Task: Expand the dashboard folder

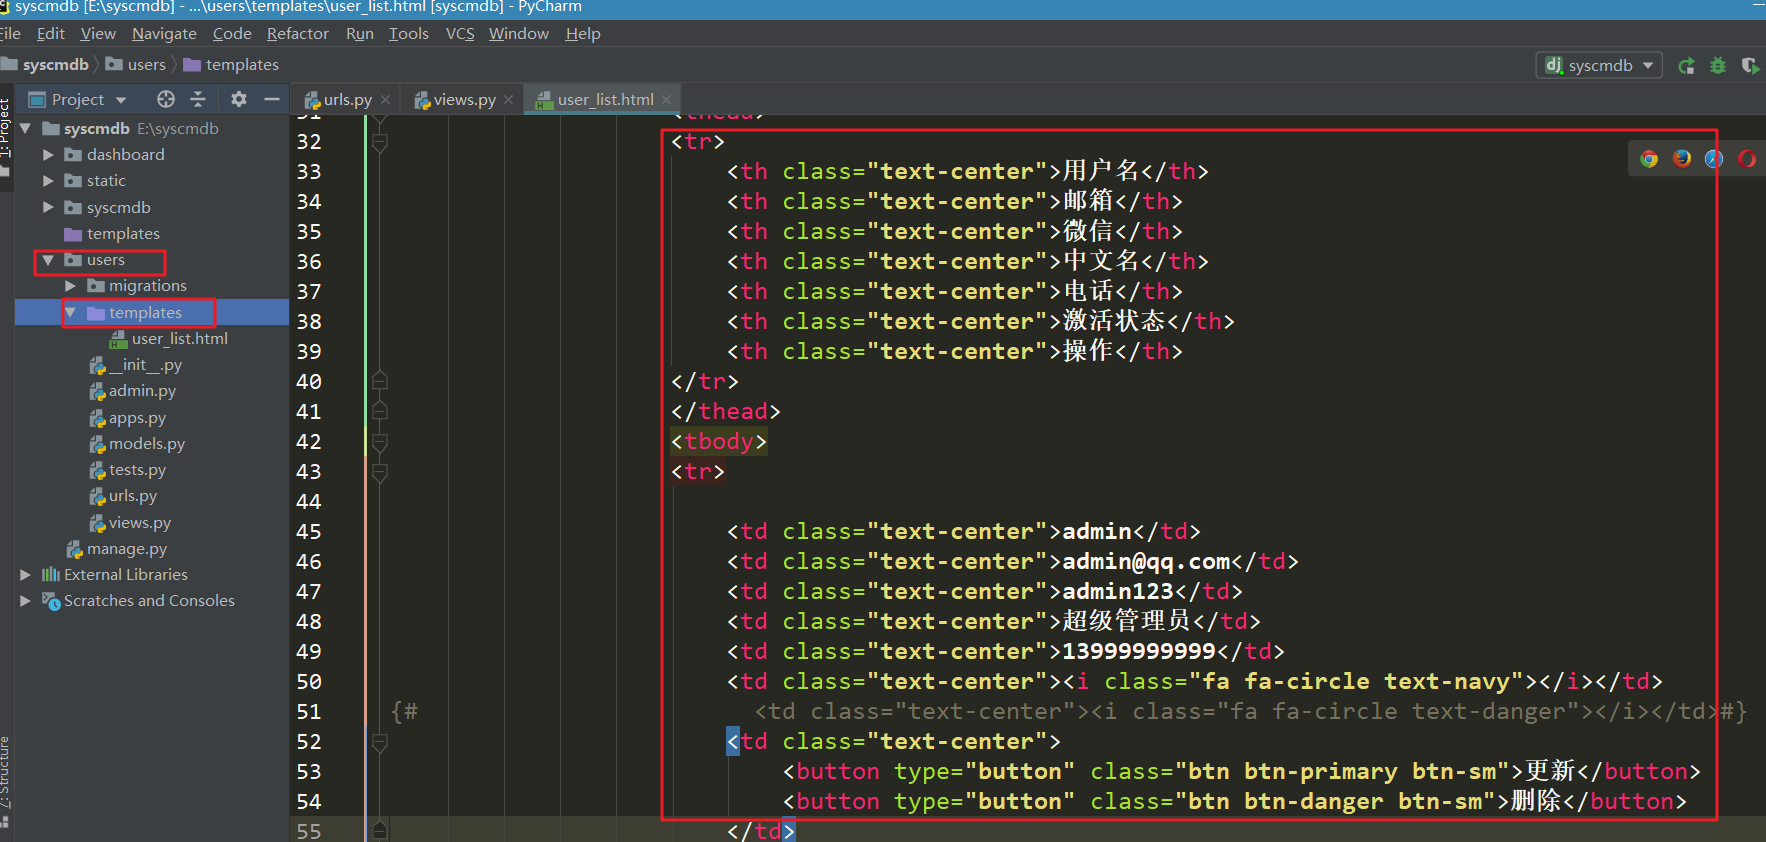Action: 48,155
